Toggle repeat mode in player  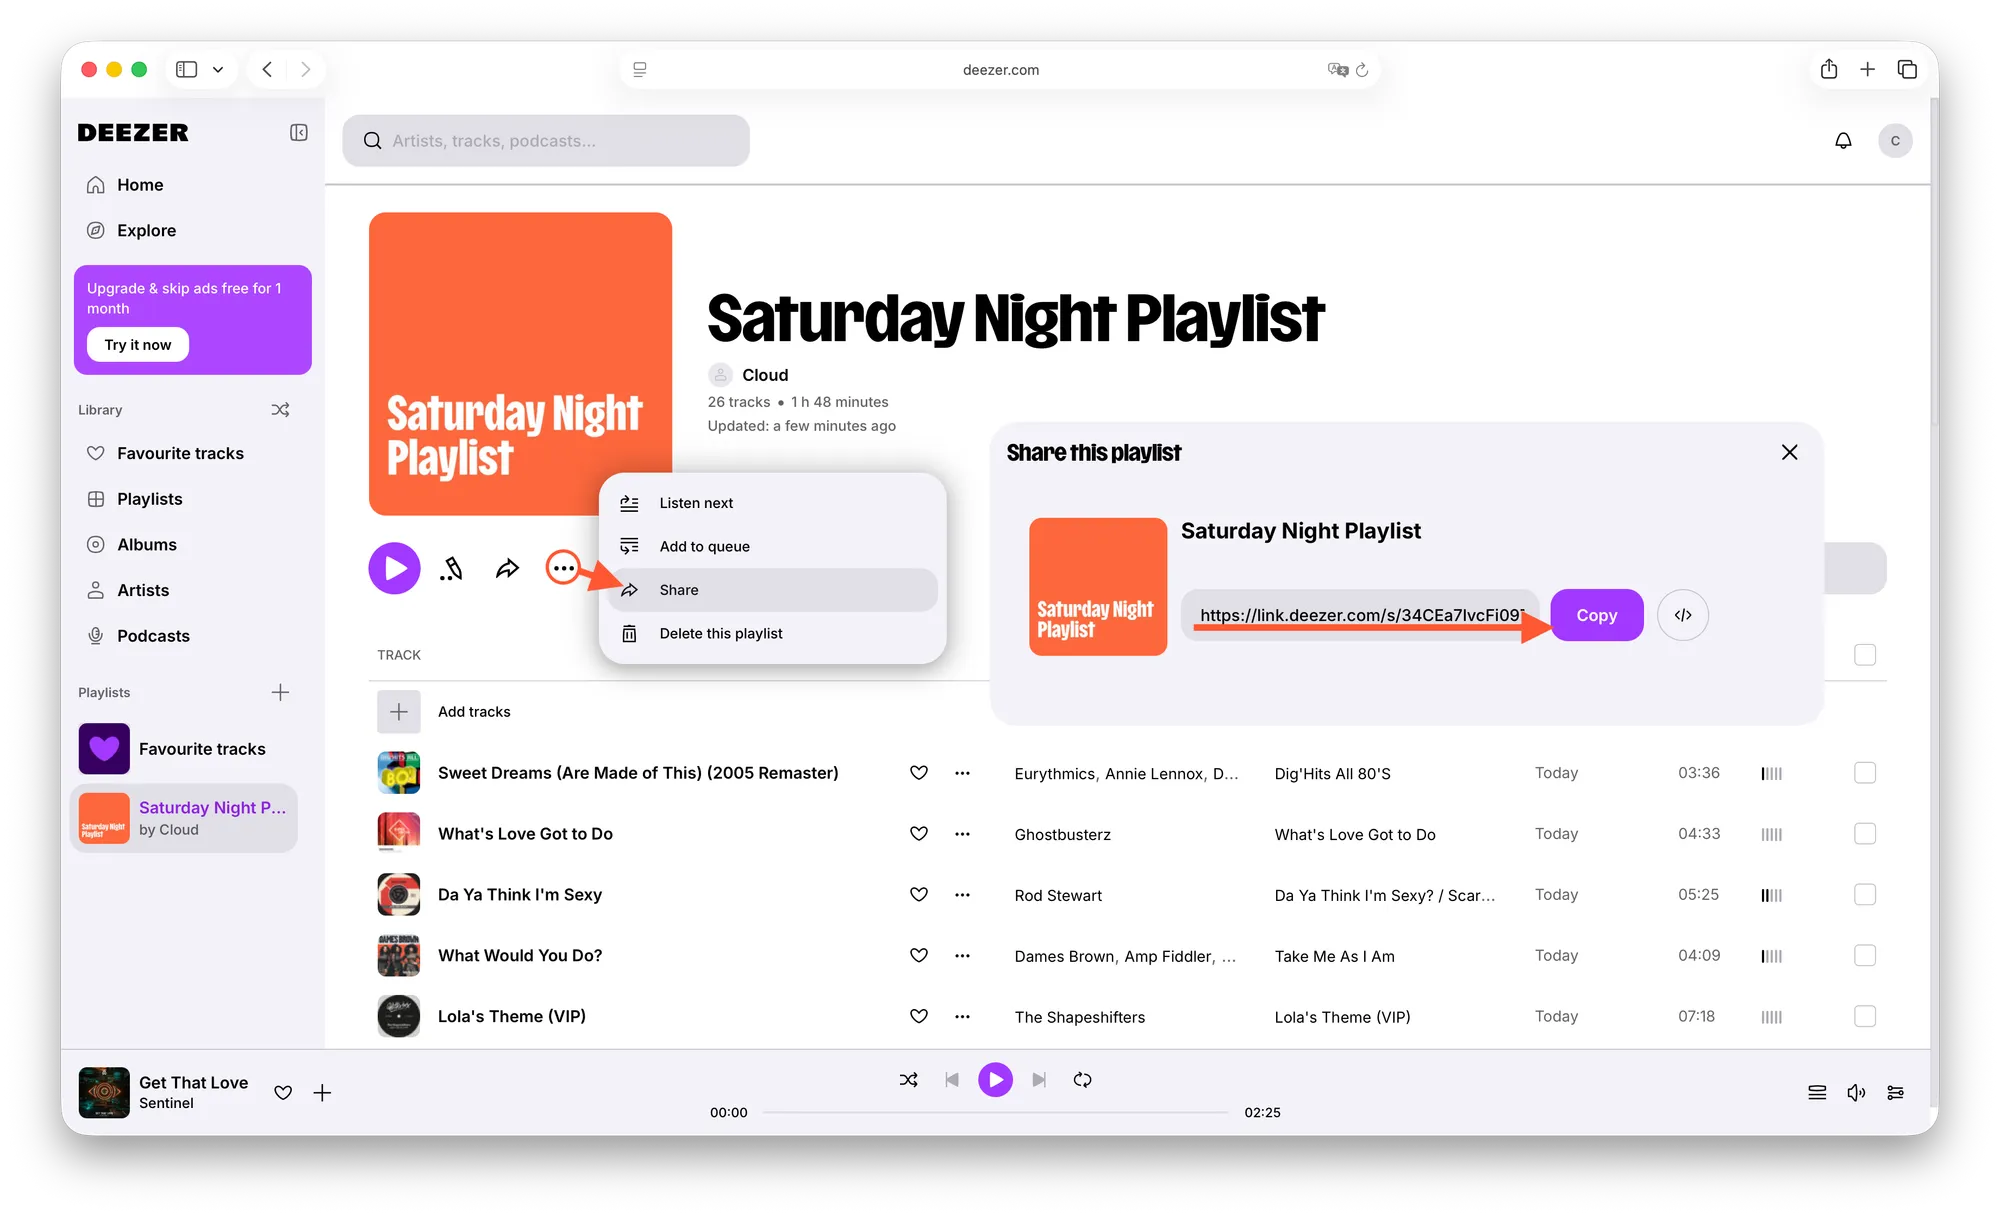click(1082, 1080)
